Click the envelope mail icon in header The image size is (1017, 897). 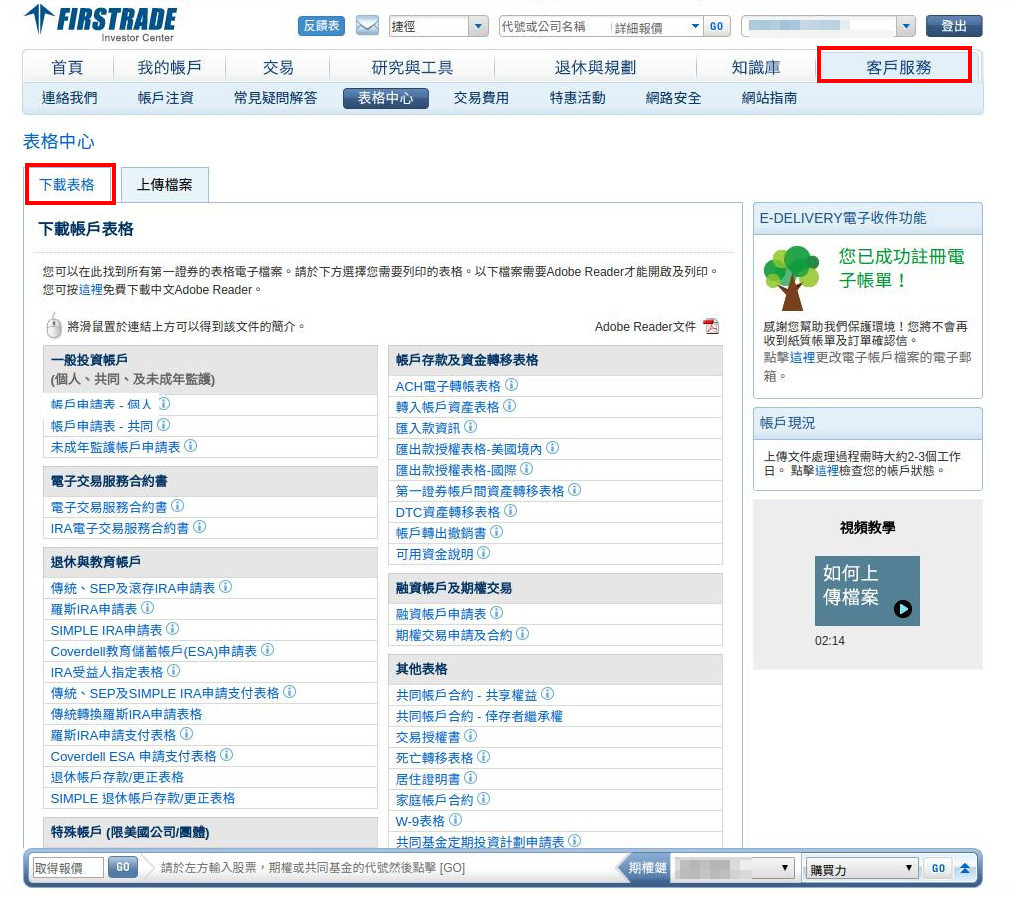pos(367,26)
